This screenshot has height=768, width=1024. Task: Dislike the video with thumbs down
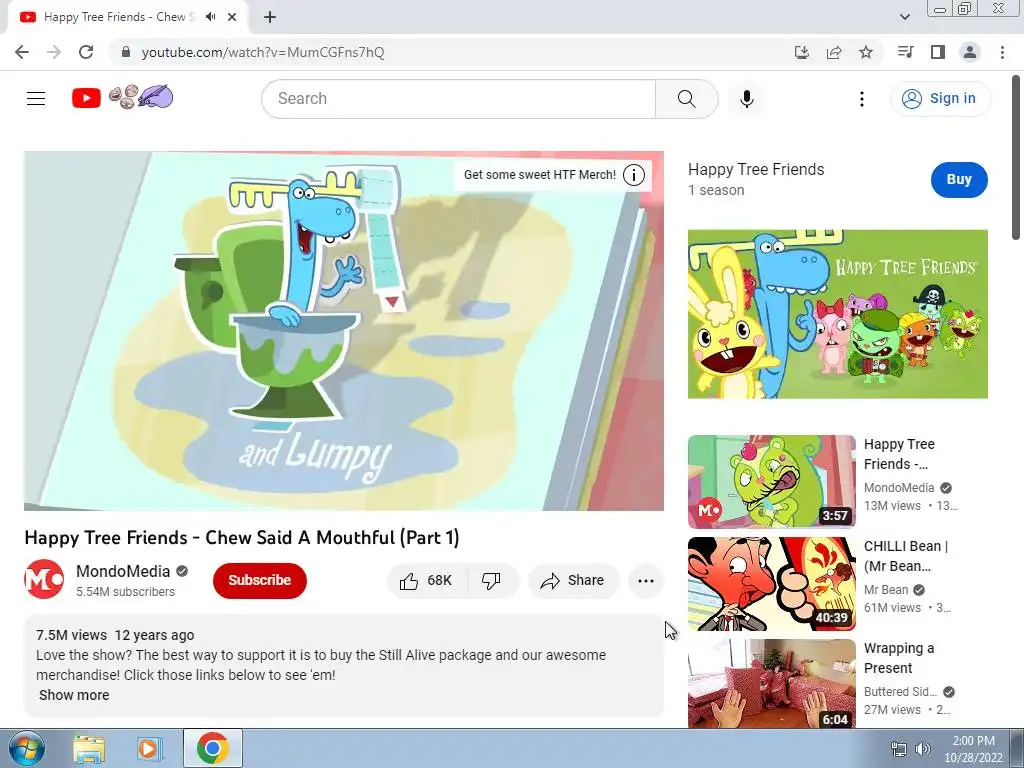click(491, 581)
